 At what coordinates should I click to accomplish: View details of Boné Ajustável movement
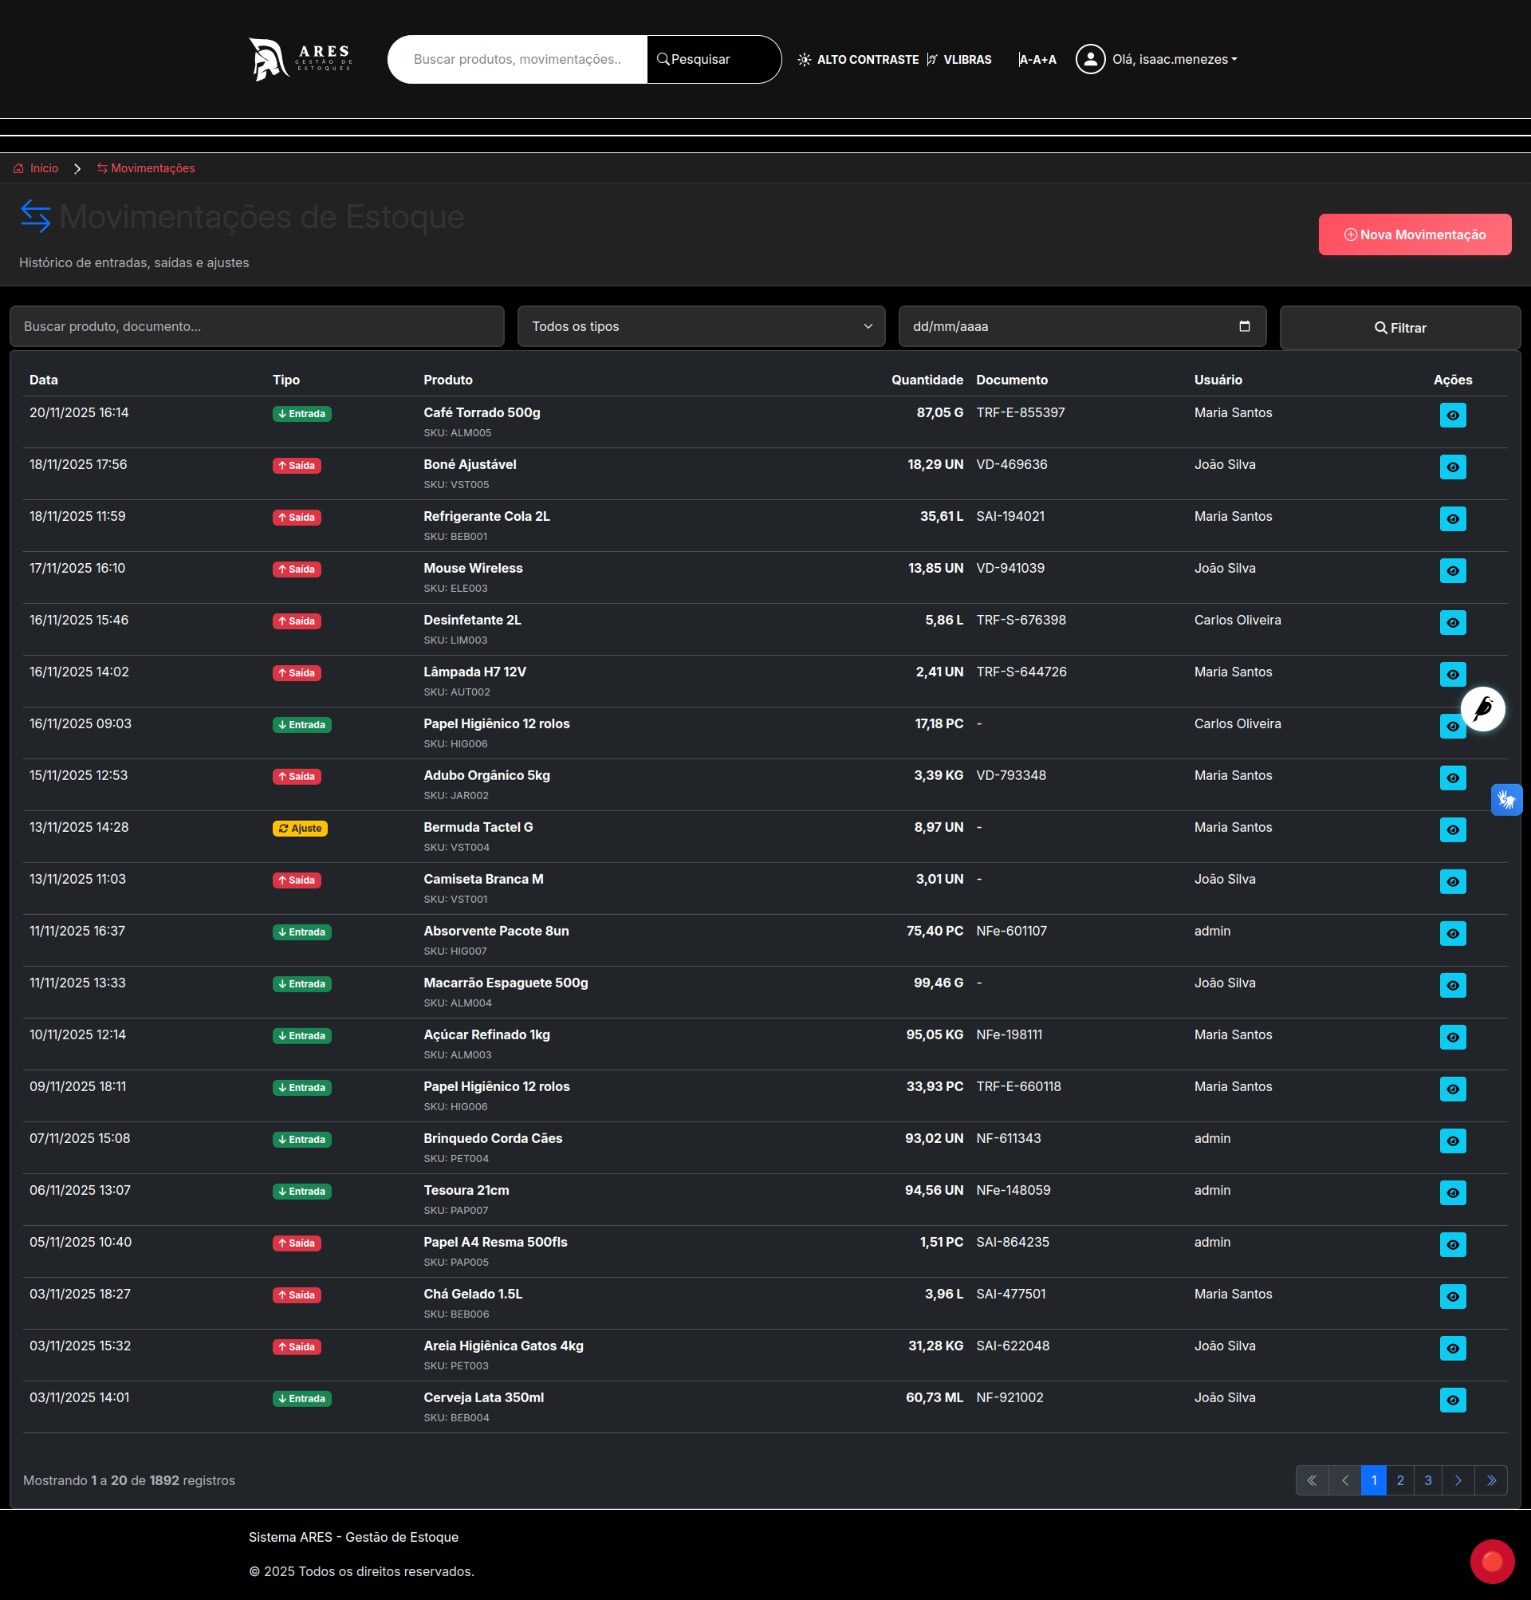point(1453,467)
